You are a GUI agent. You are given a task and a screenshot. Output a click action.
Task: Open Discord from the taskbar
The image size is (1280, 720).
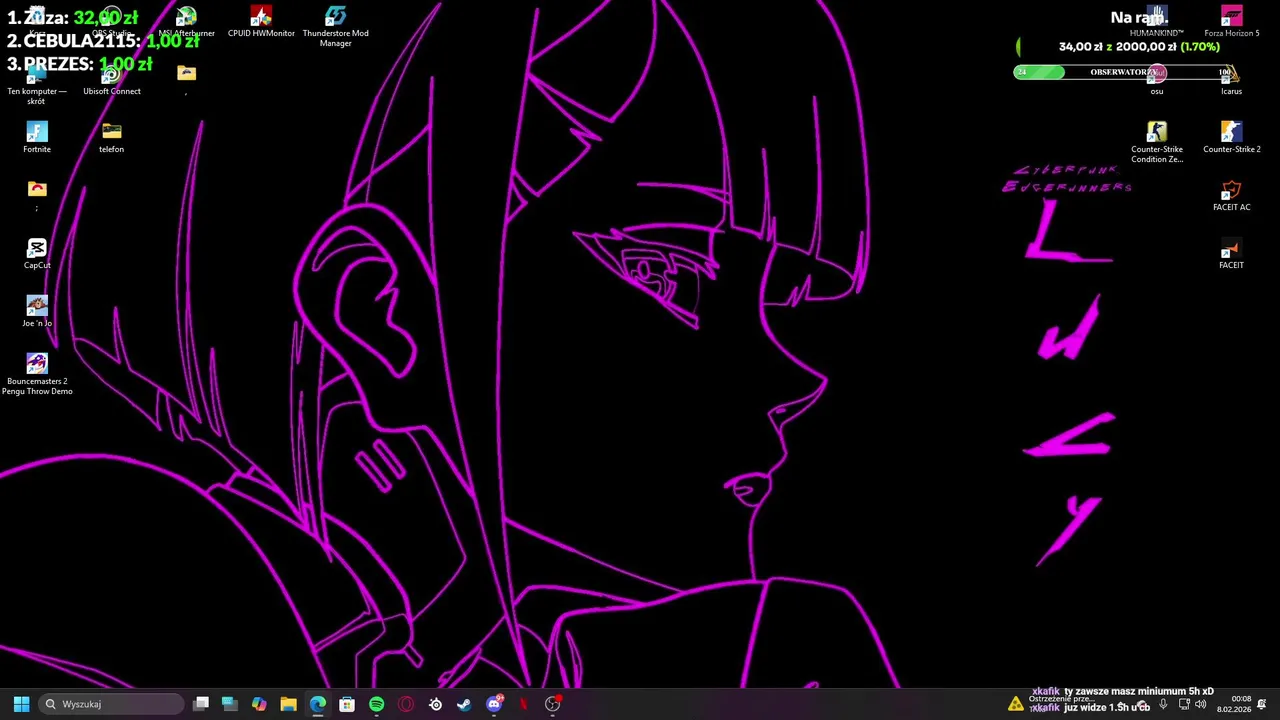494,704
